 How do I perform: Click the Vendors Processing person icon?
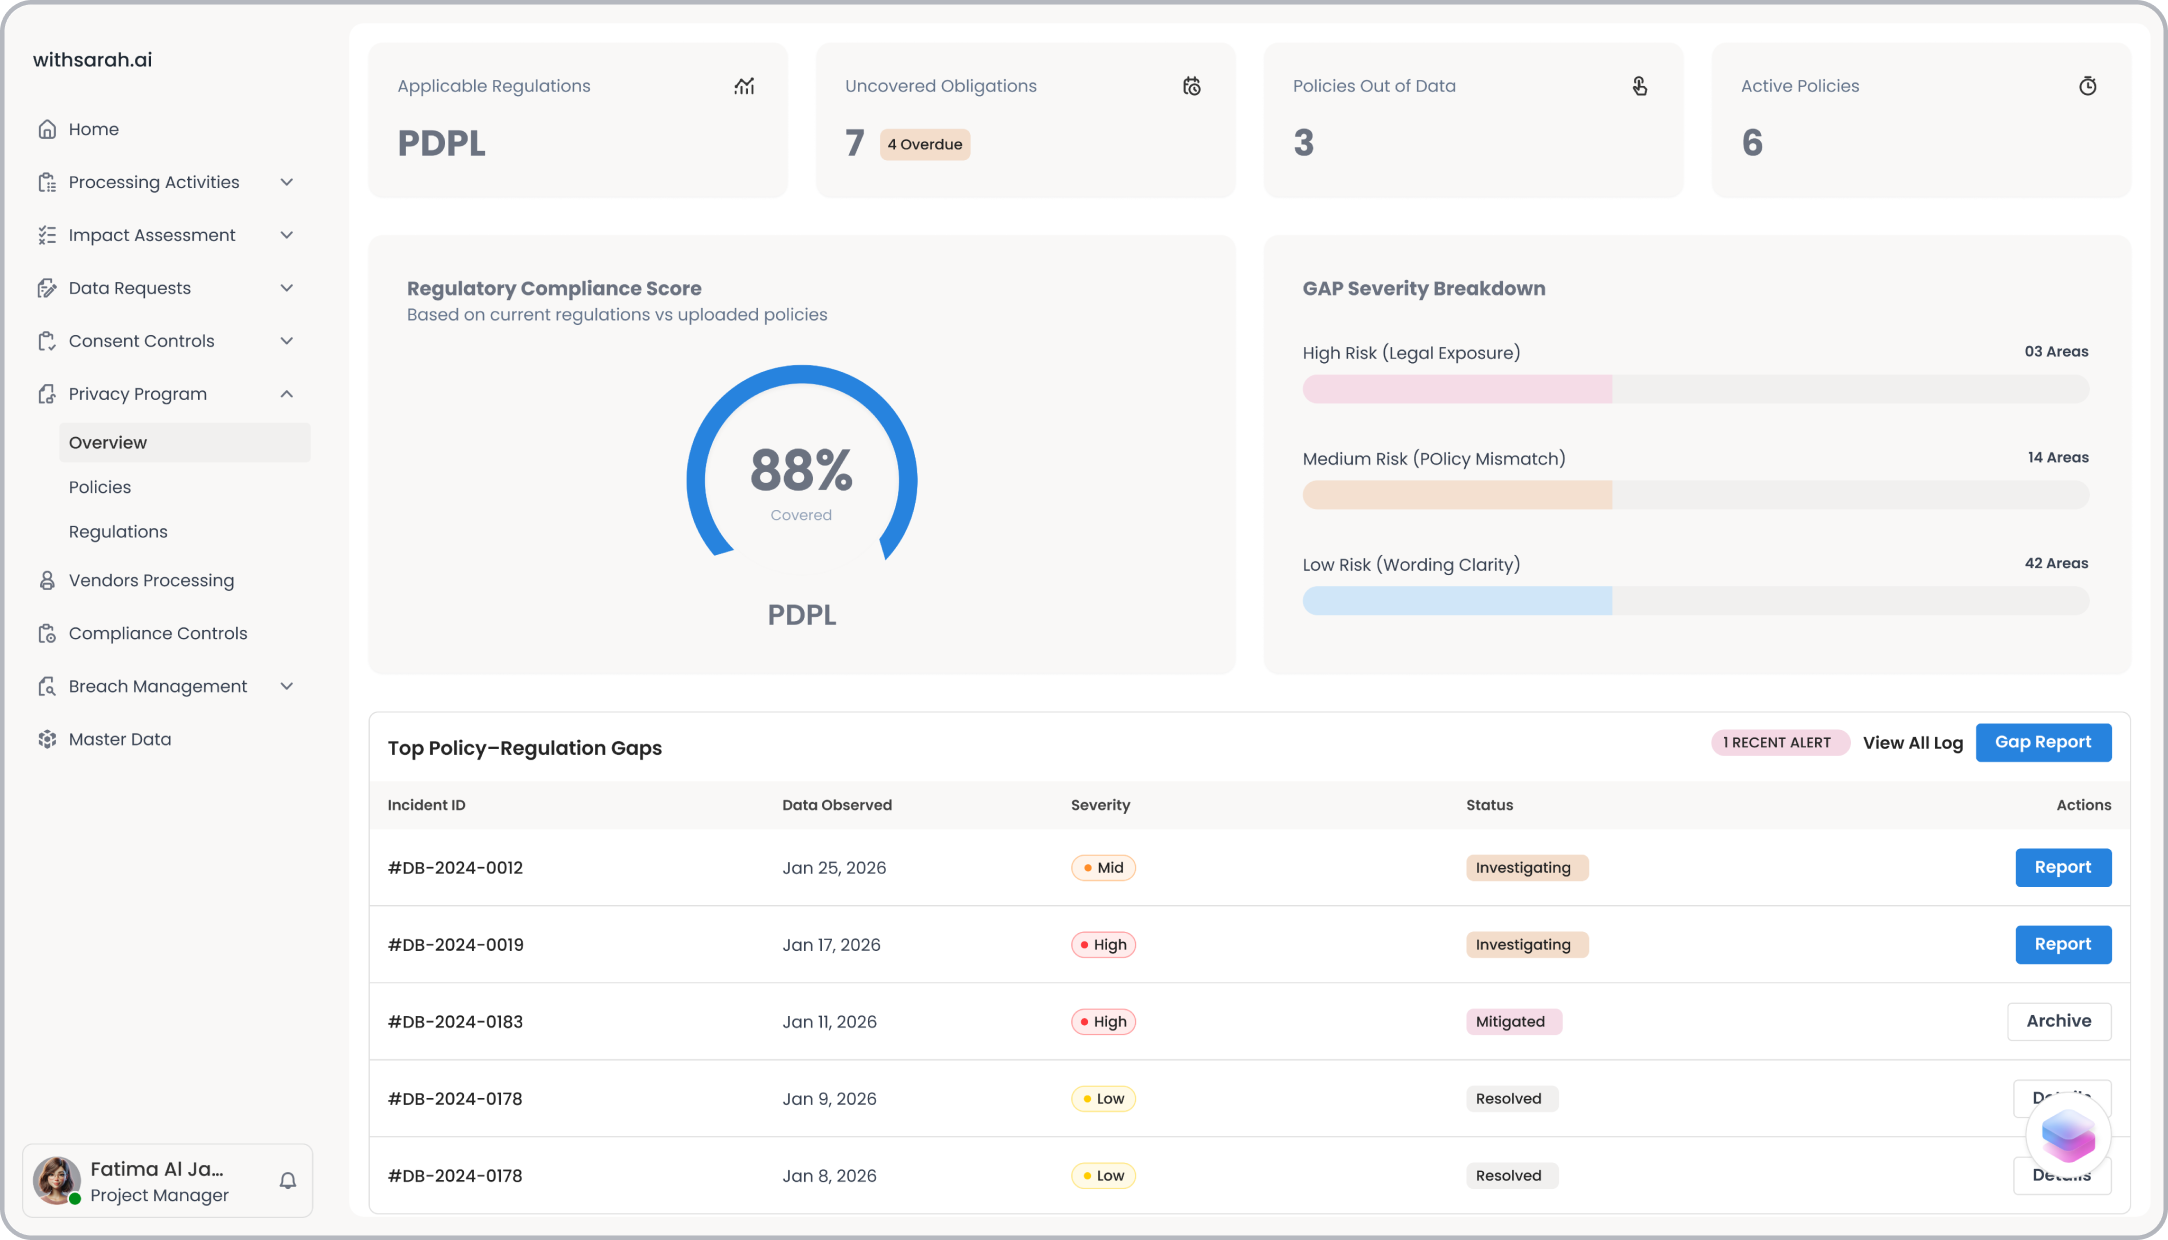click(47, 580)
